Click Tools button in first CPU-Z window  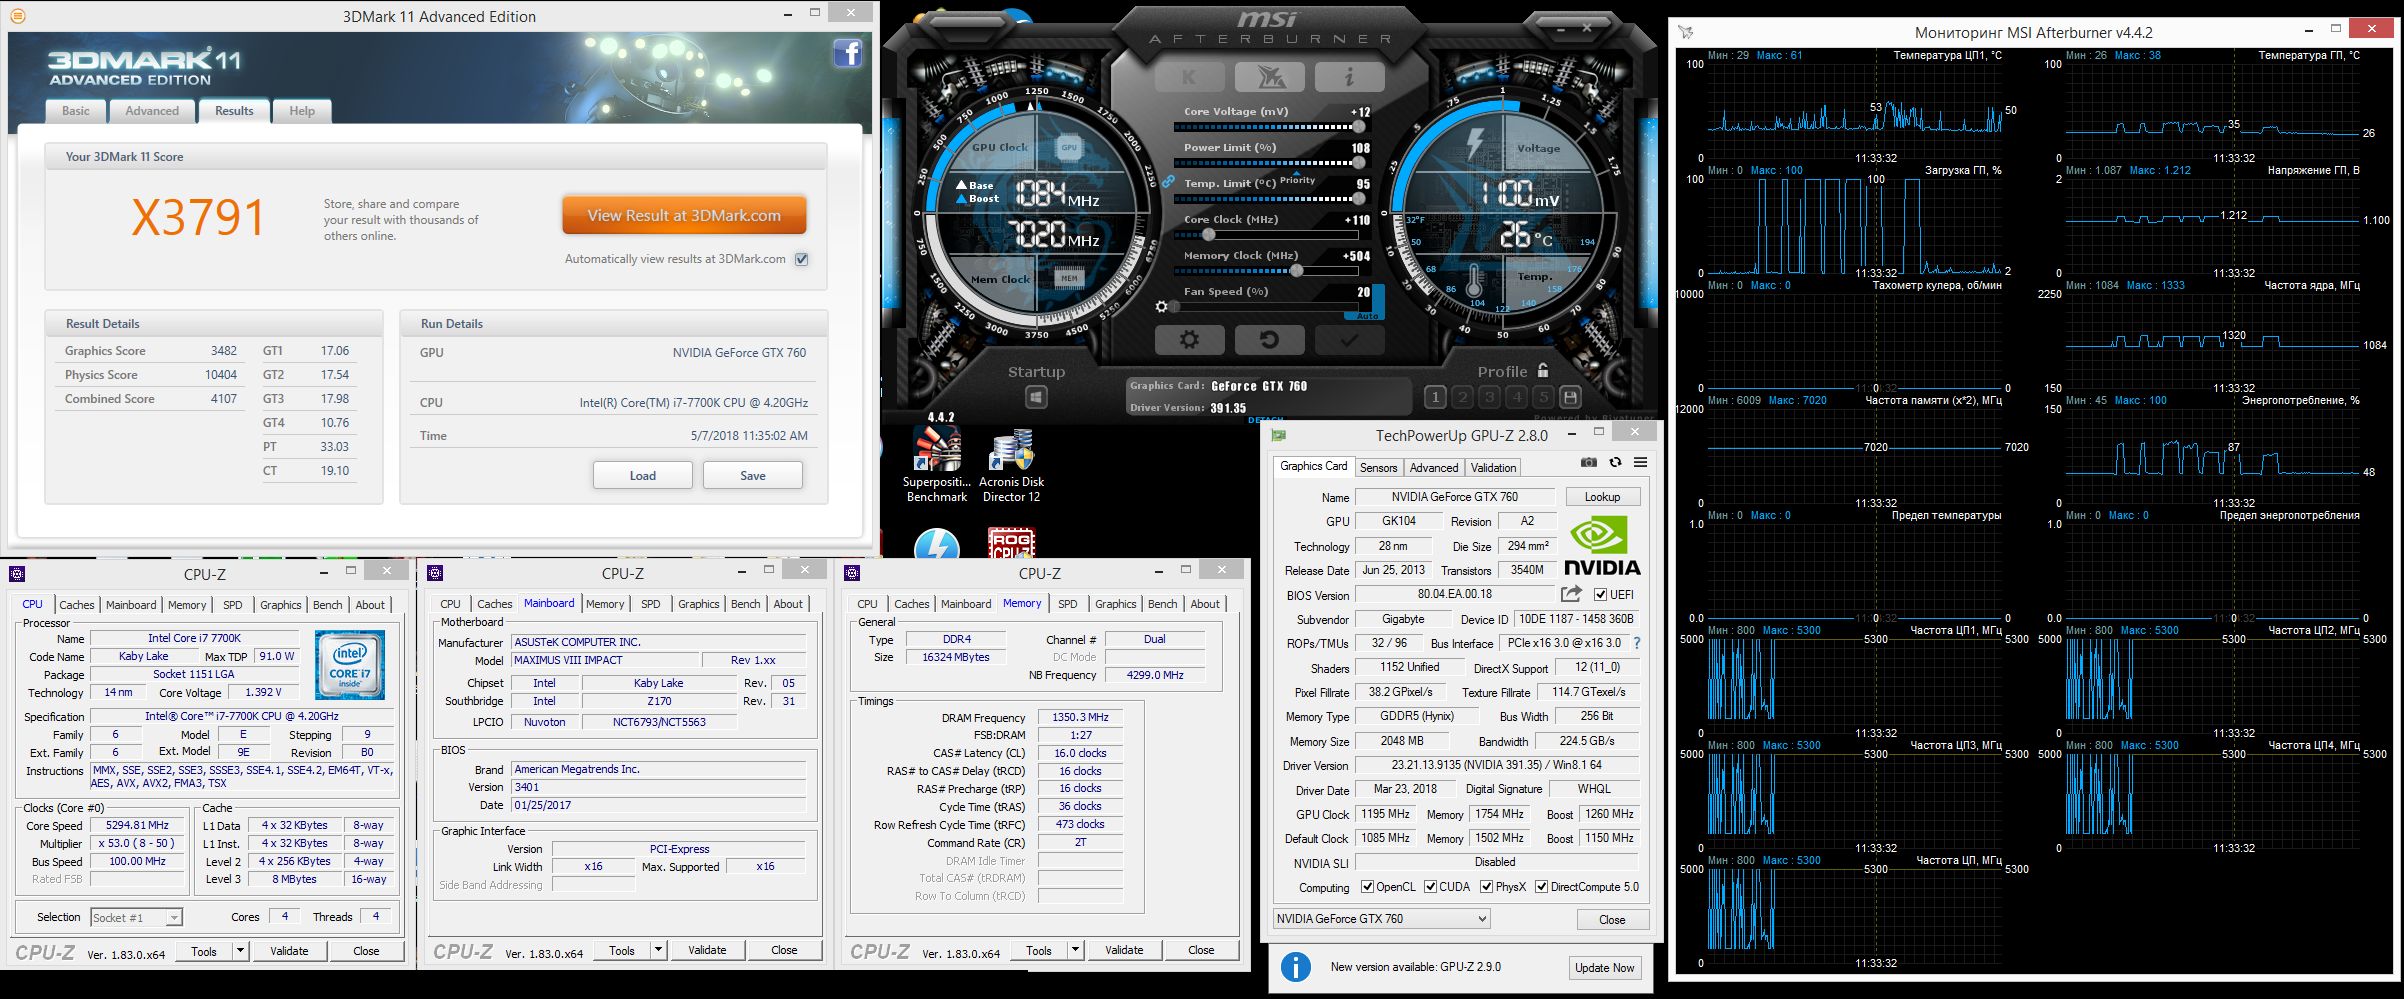[204, 950]
